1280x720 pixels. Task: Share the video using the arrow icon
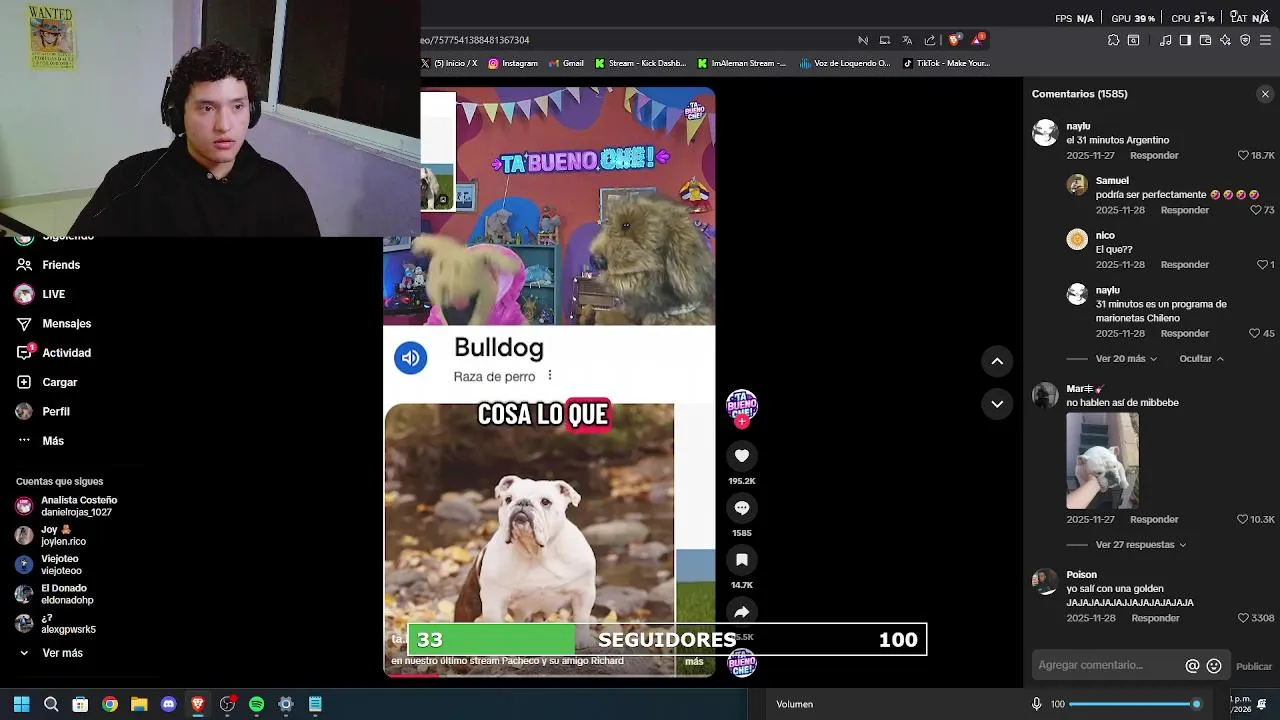coord(741,612)
